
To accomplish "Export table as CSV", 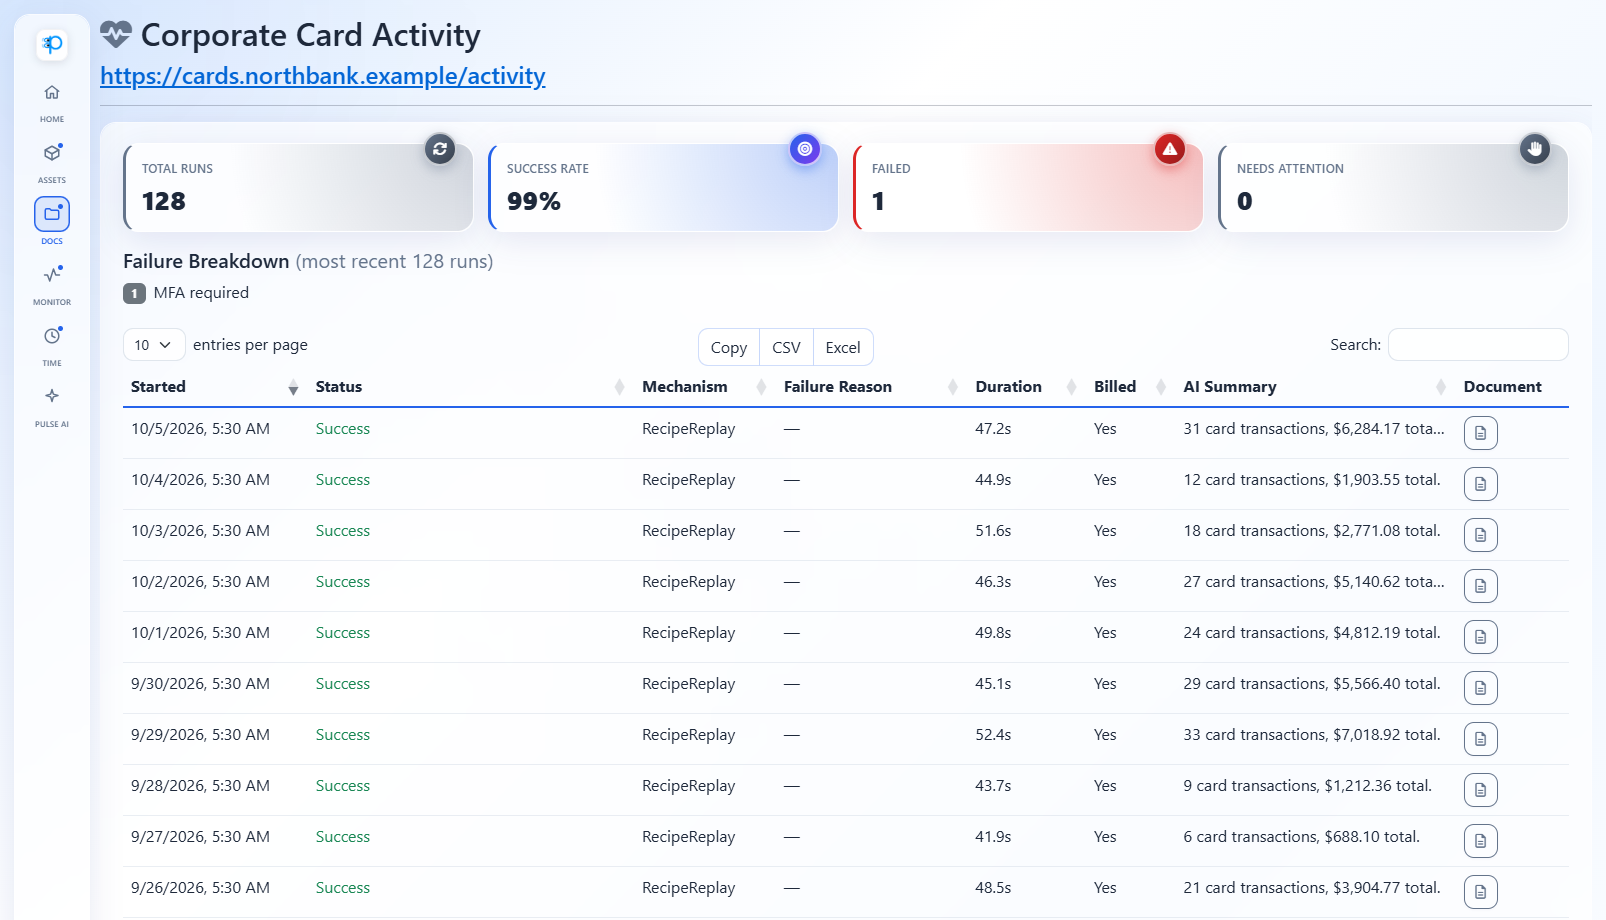I will (787, 348).
